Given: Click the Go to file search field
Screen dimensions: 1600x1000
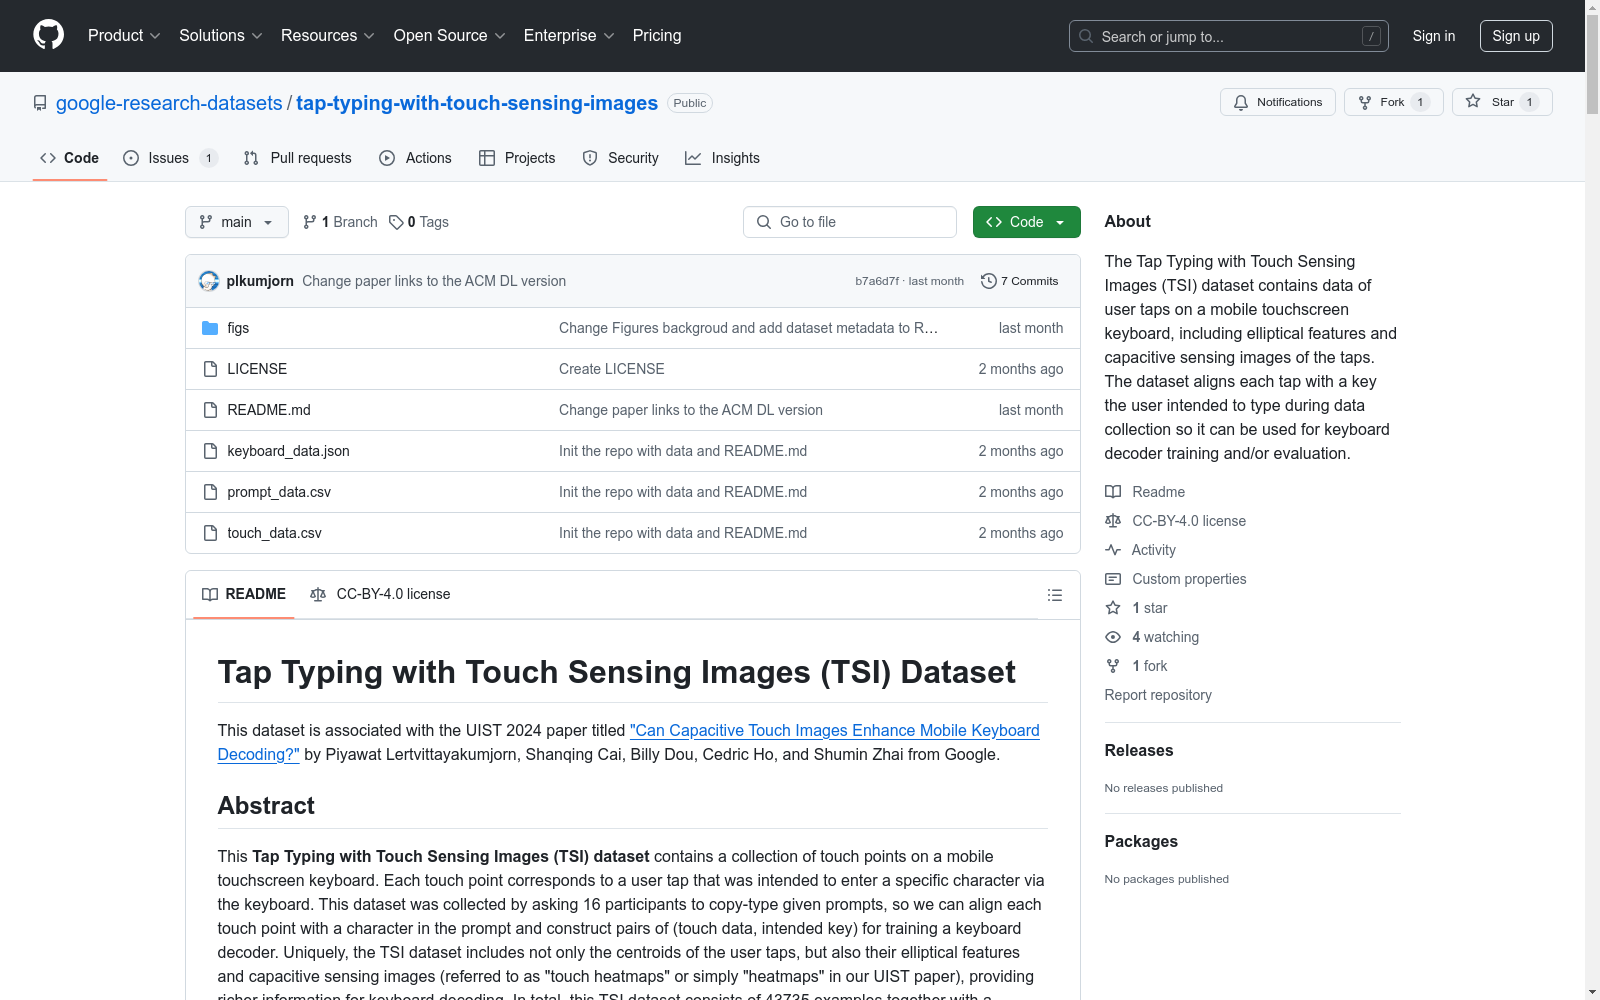Looking at the screenshot, I should 850,222.
